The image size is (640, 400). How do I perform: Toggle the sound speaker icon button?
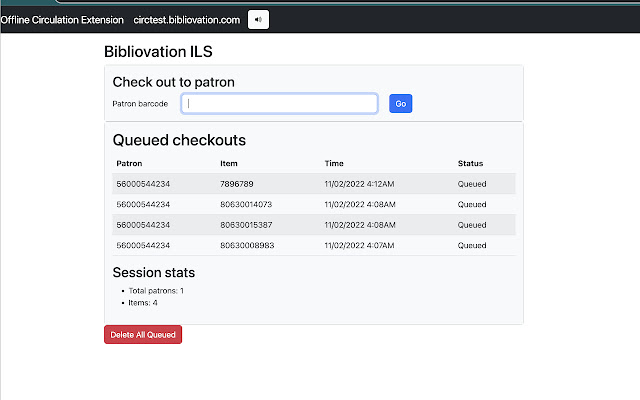[x=258, y=20]
